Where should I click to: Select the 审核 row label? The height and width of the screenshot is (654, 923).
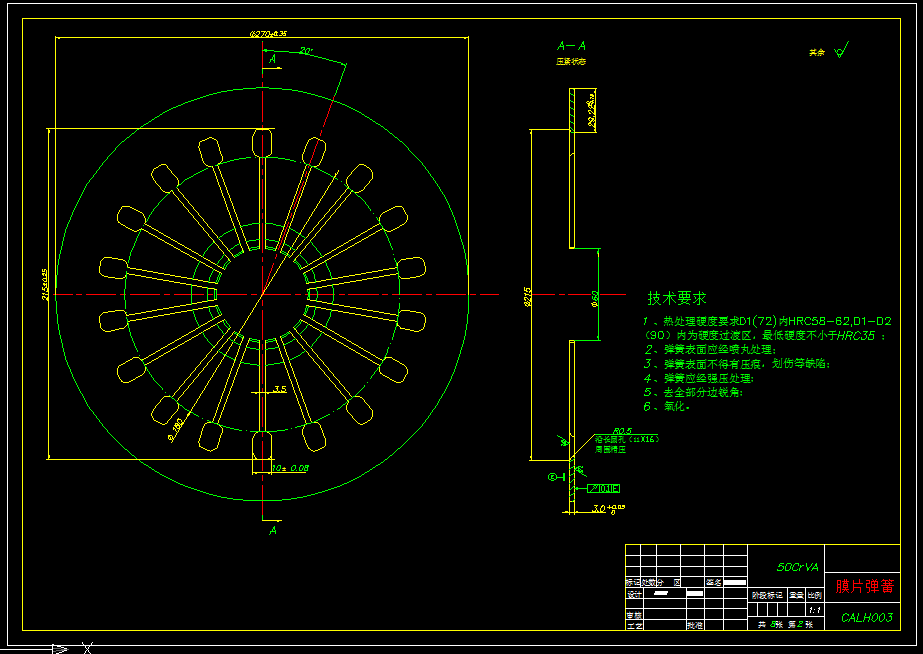pos(633,615)
